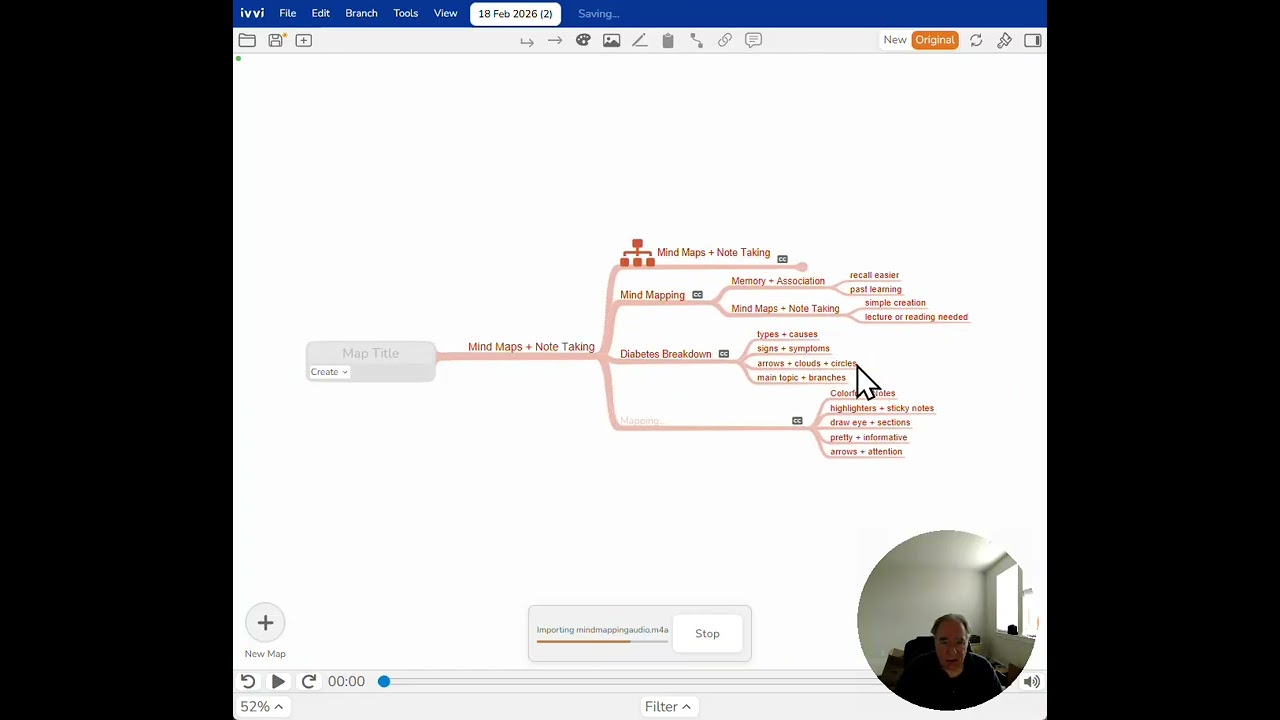Click caption icon on top Mind Maps + Note Taking branch
The width and height of the screenshot is (1280, 720).
tap(782, 259)
